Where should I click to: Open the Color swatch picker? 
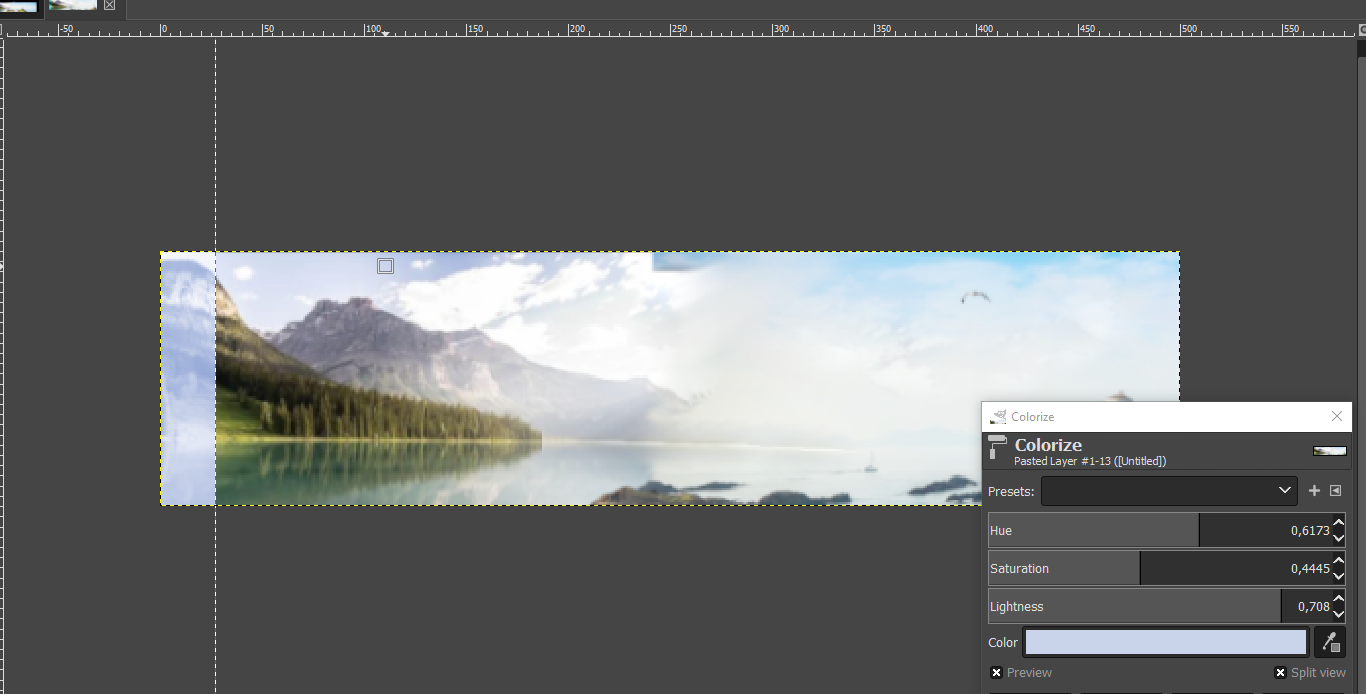1166,642
